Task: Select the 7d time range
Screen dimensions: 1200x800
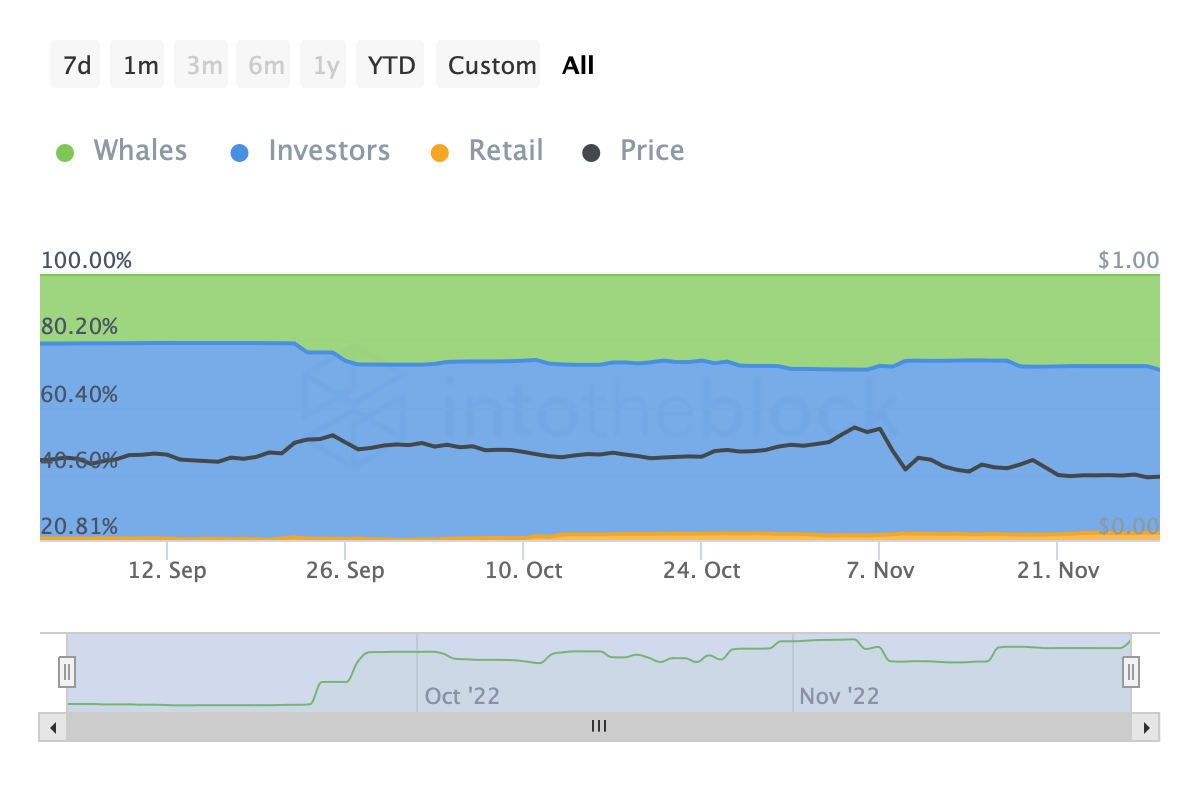Action: pos(75,64)
